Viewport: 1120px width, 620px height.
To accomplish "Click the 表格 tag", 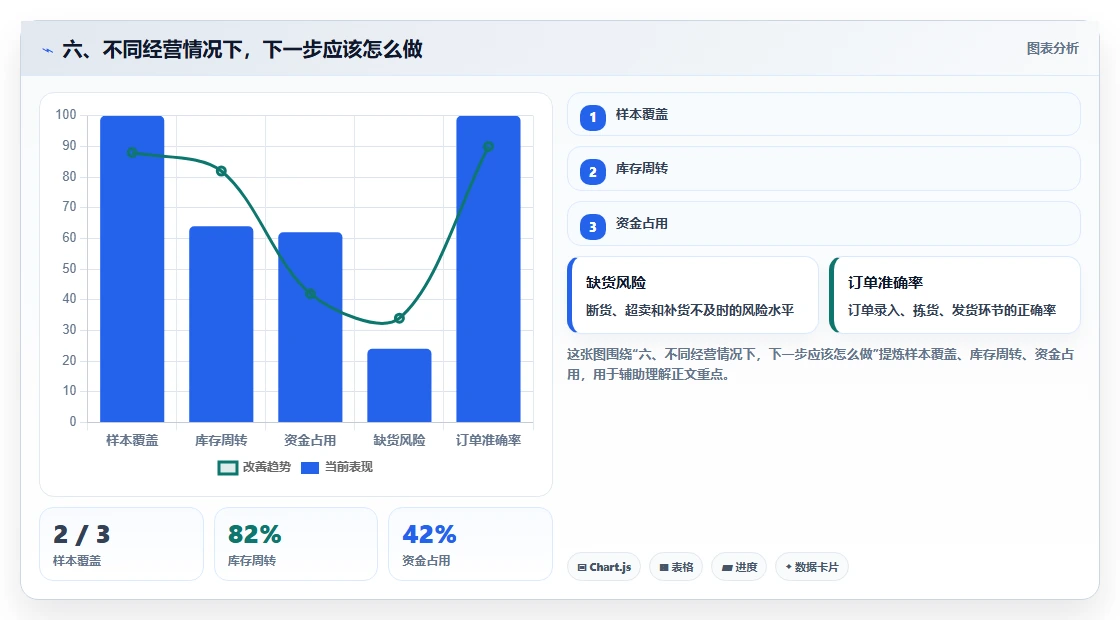I will click(x=676, y=567).
